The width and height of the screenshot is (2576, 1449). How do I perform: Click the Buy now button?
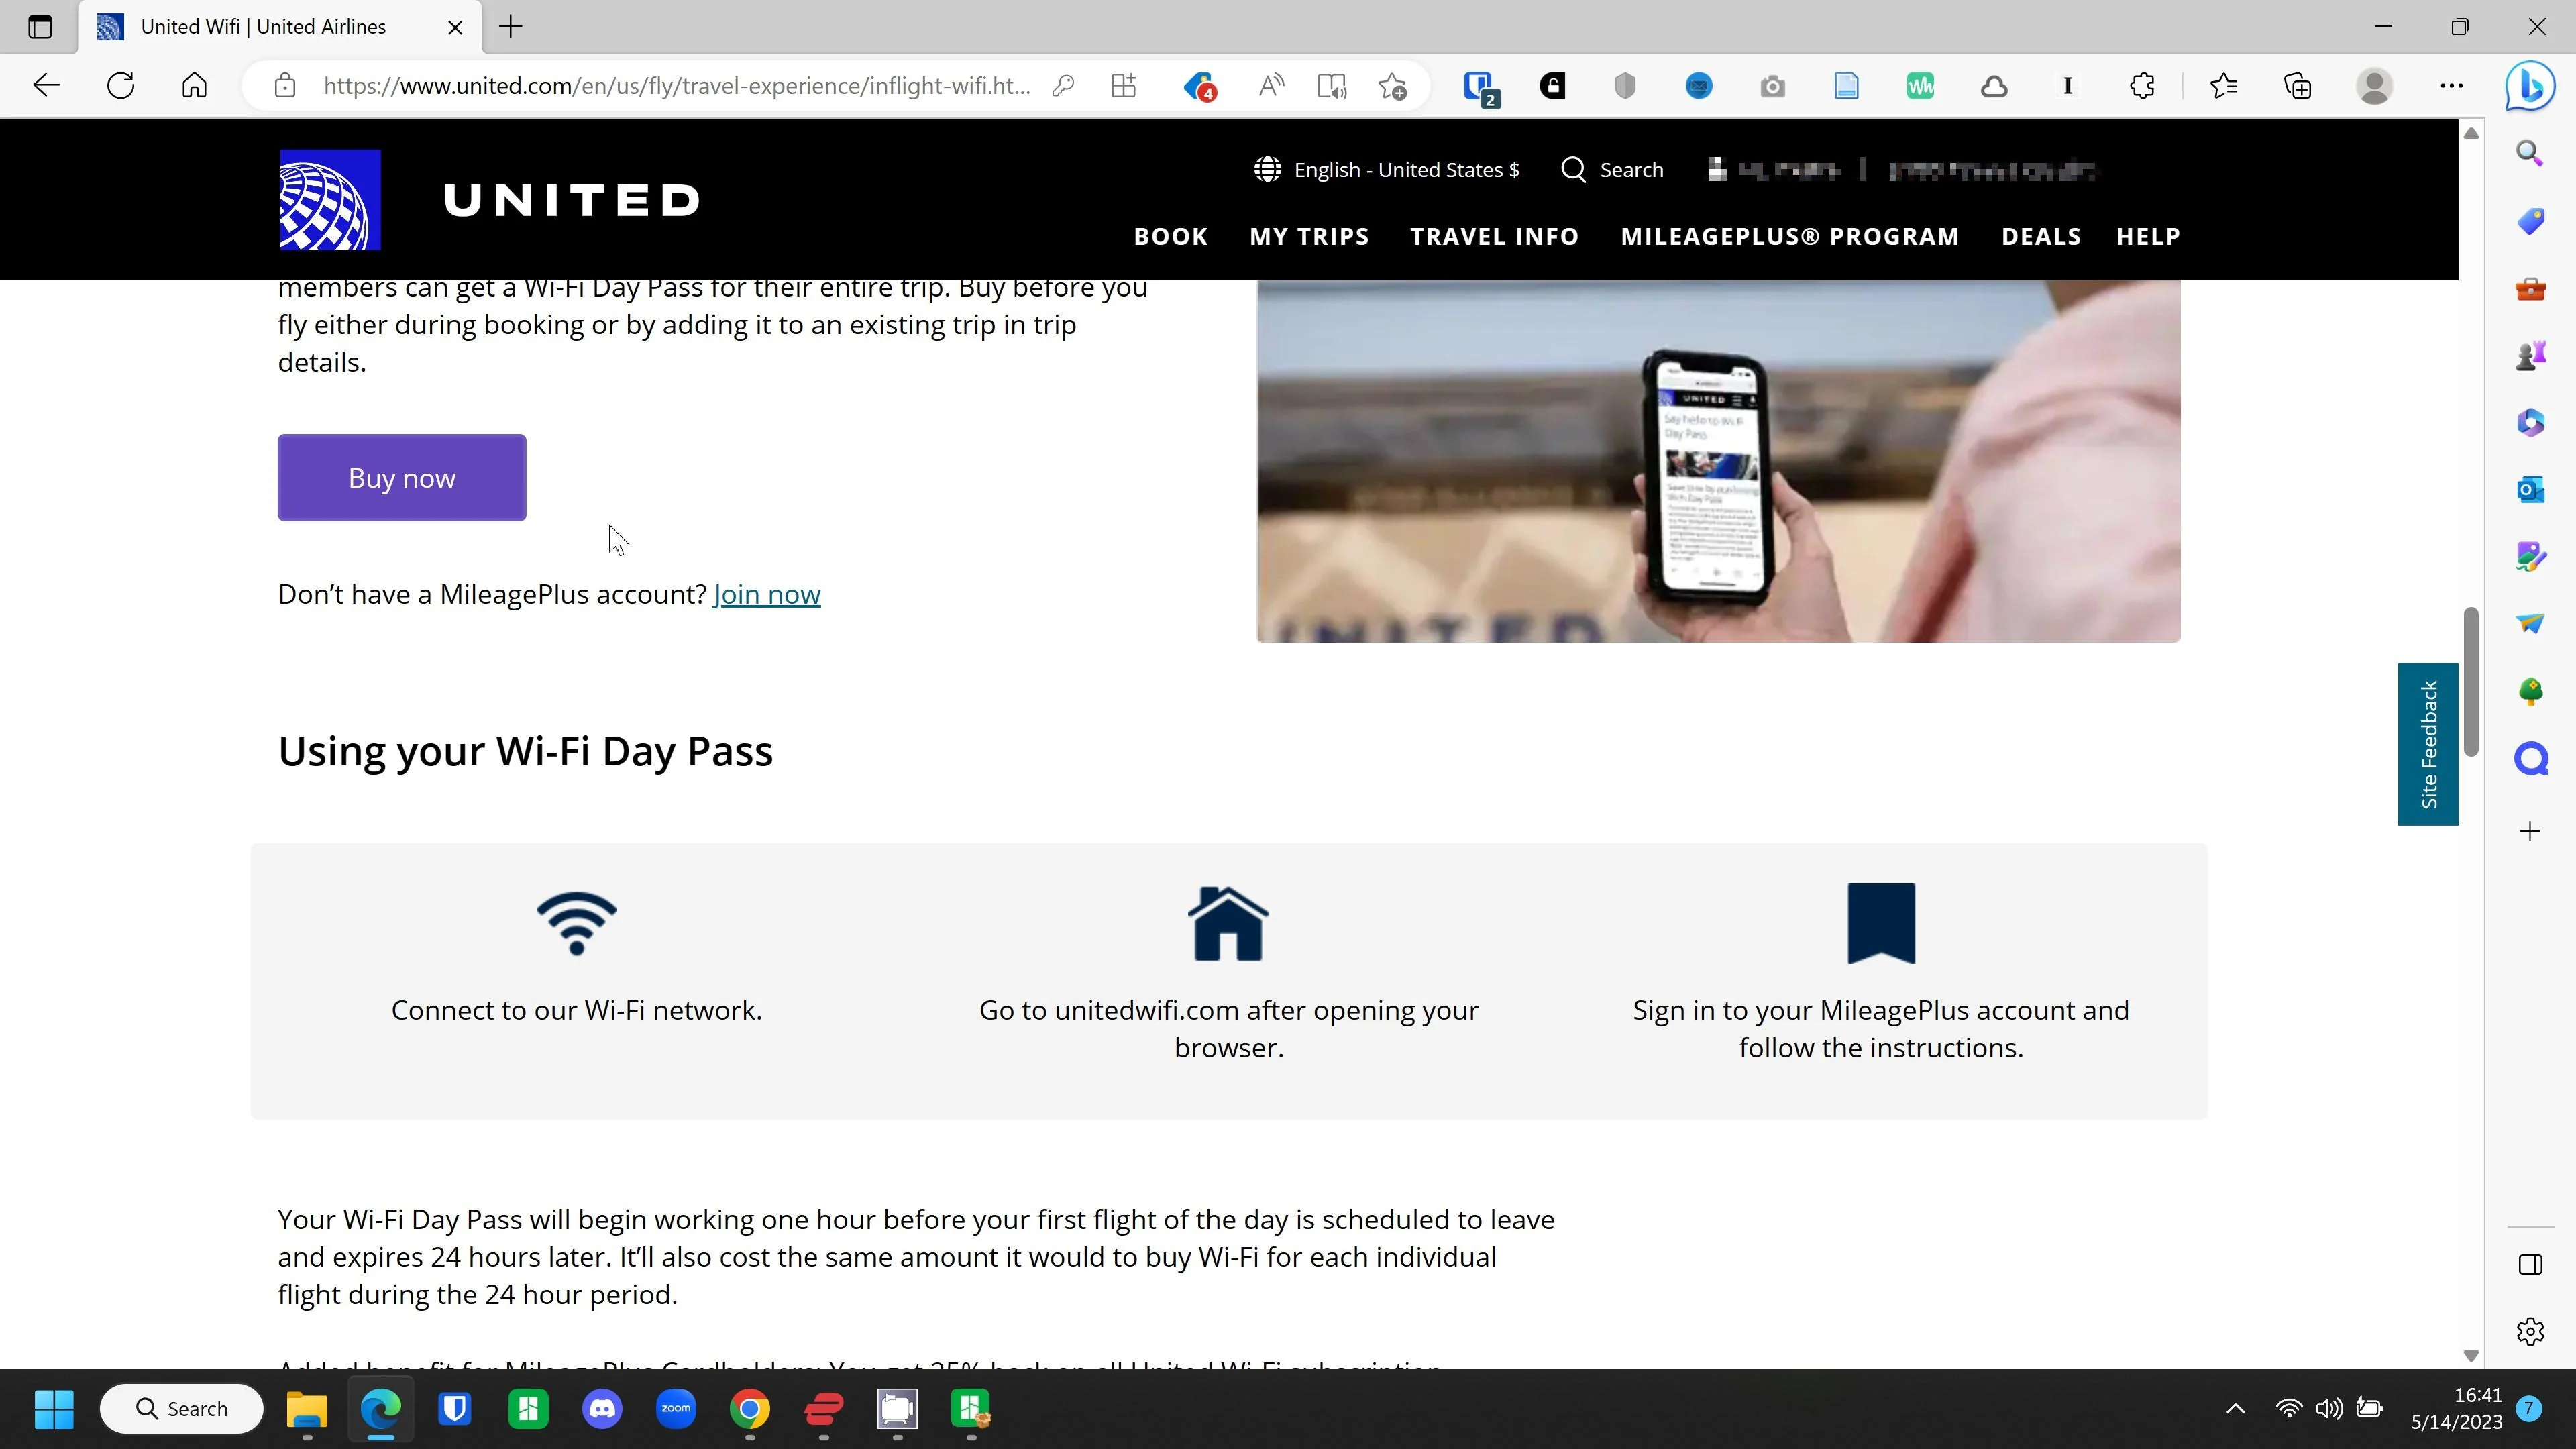click(x=402, y=478)
